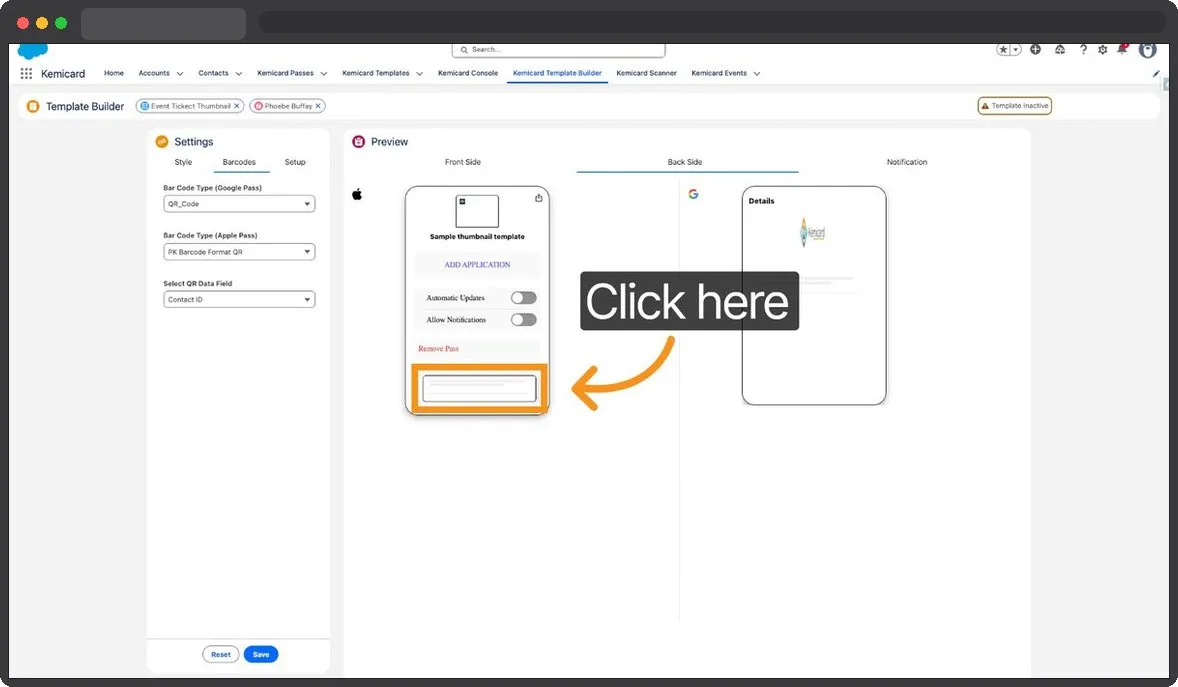Open the Trailhead guidance icon
The width and height of the screenshot is (1178, 687).
pos(1059,50)
